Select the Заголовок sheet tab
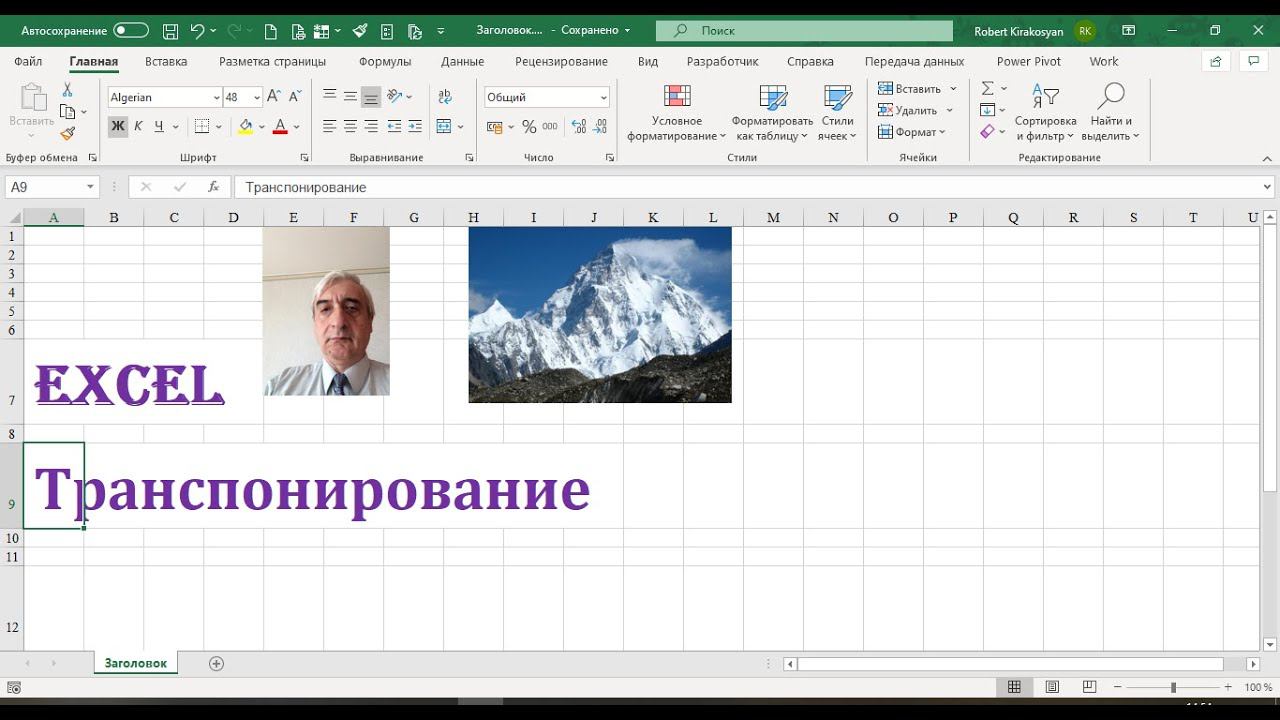1280x720 pixels. click(x=136, y=663)
